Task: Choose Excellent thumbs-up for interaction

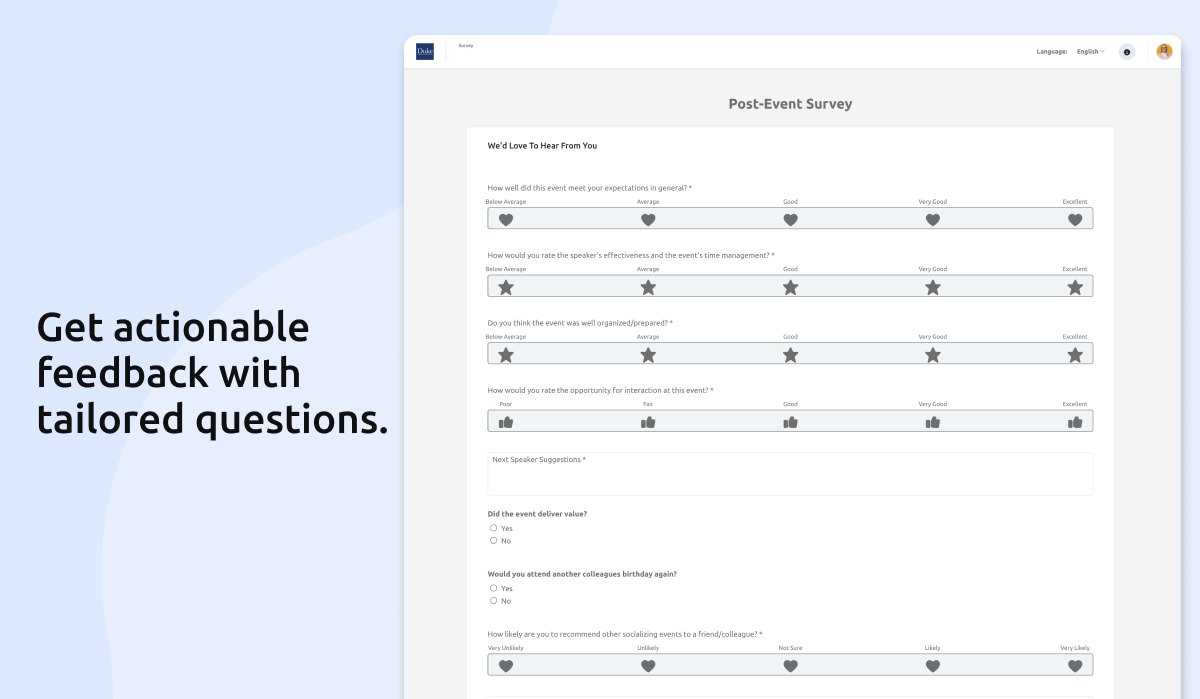Action: (x=1075, y=422)
